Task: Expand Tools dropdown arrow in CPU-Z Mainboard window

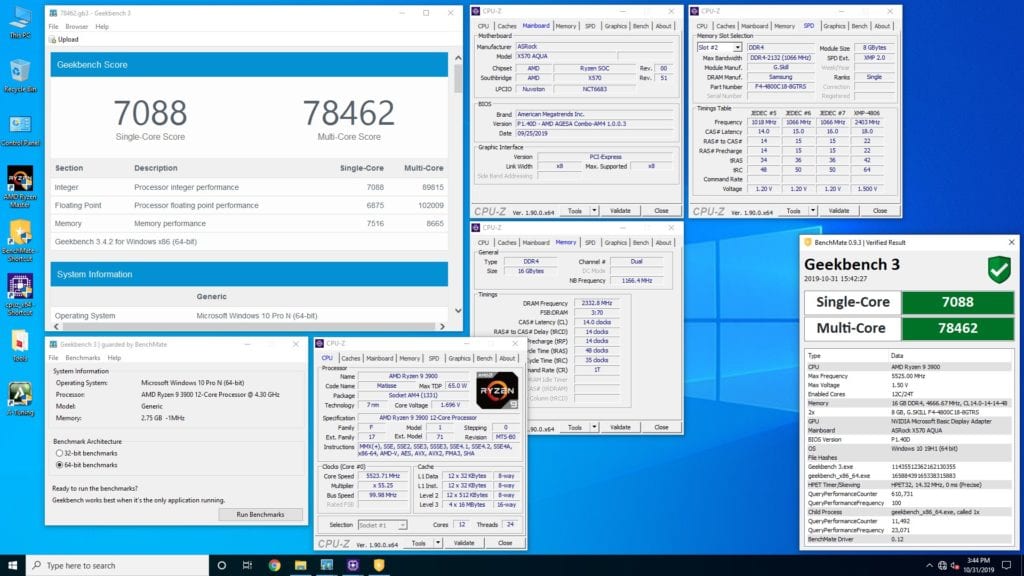Action: (x=594, y=211)
